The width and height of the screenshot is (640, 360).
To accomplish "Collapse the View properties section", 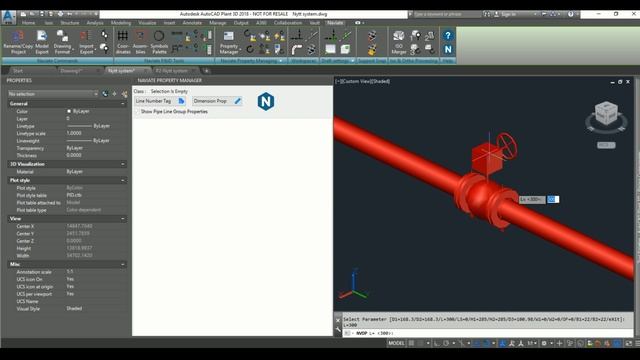I will tap(122, 219).
